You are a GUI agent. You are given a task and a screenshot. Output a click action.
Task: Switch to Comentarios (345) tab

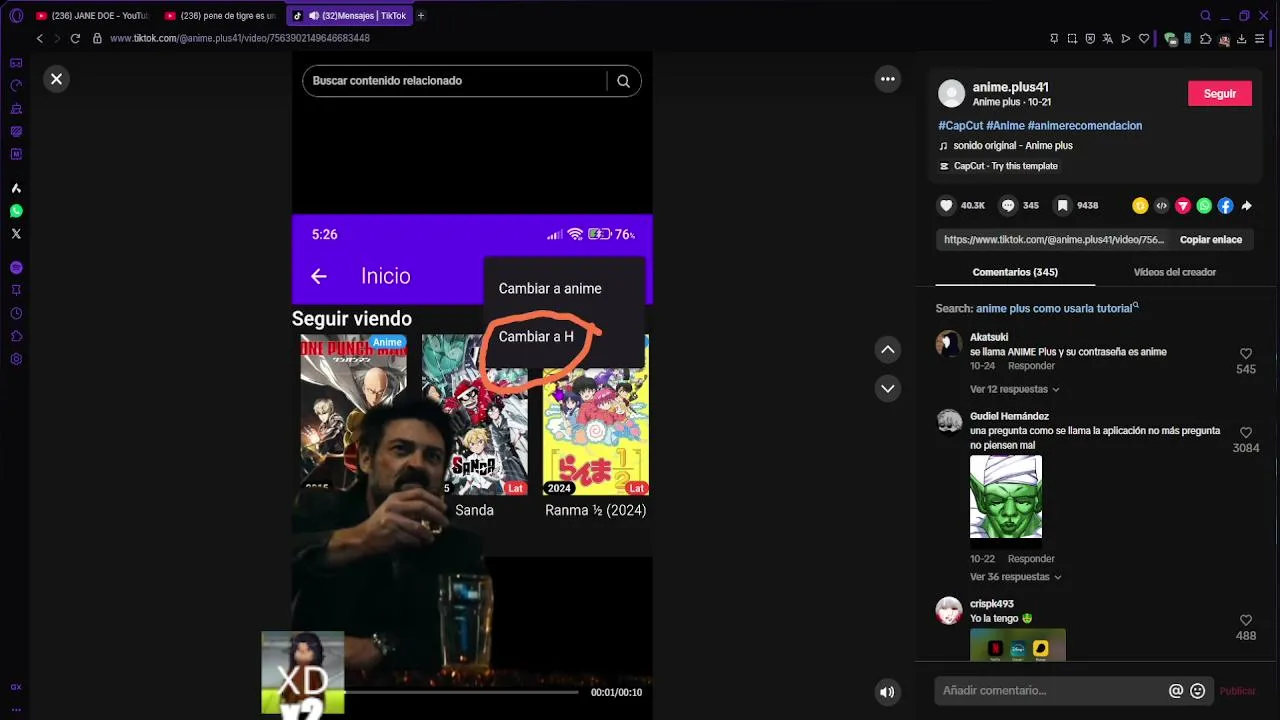tap(1015, 272)
